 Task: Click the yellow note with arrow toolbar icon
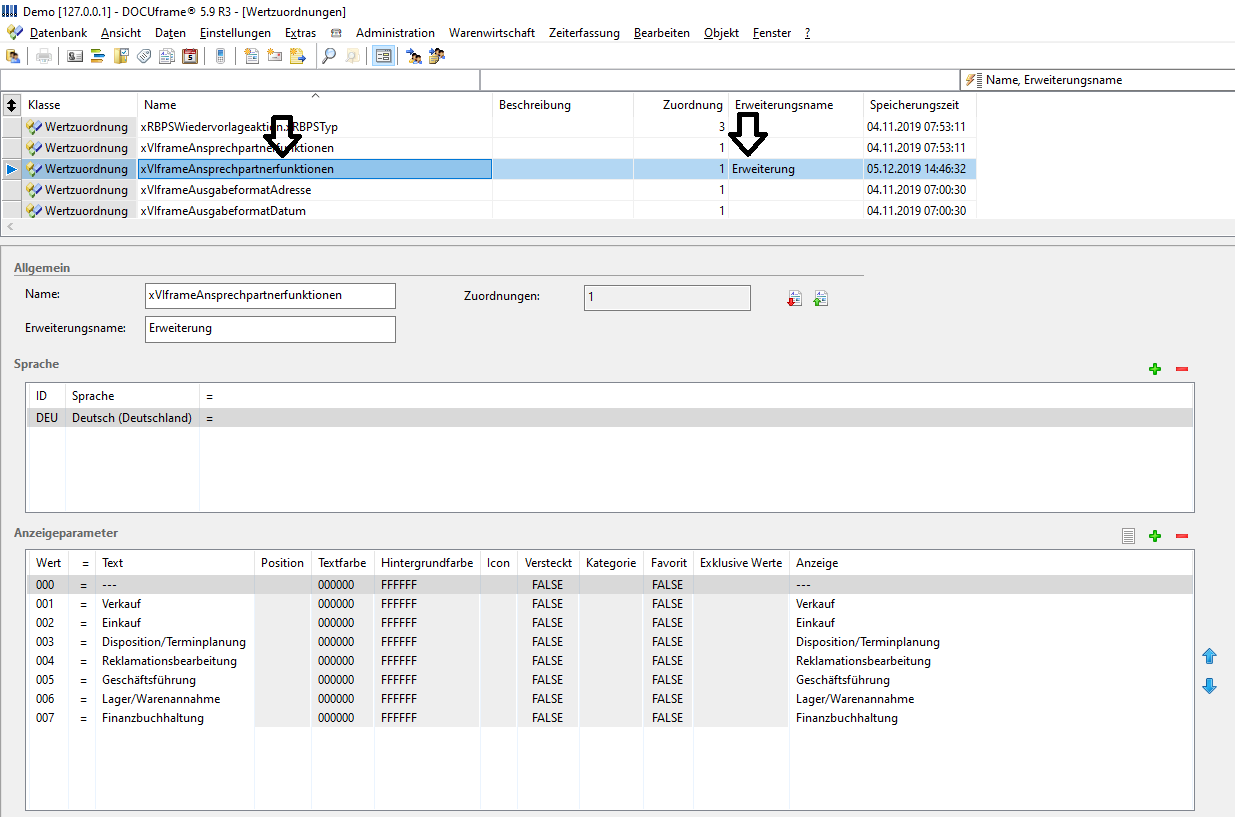[297, 56]
